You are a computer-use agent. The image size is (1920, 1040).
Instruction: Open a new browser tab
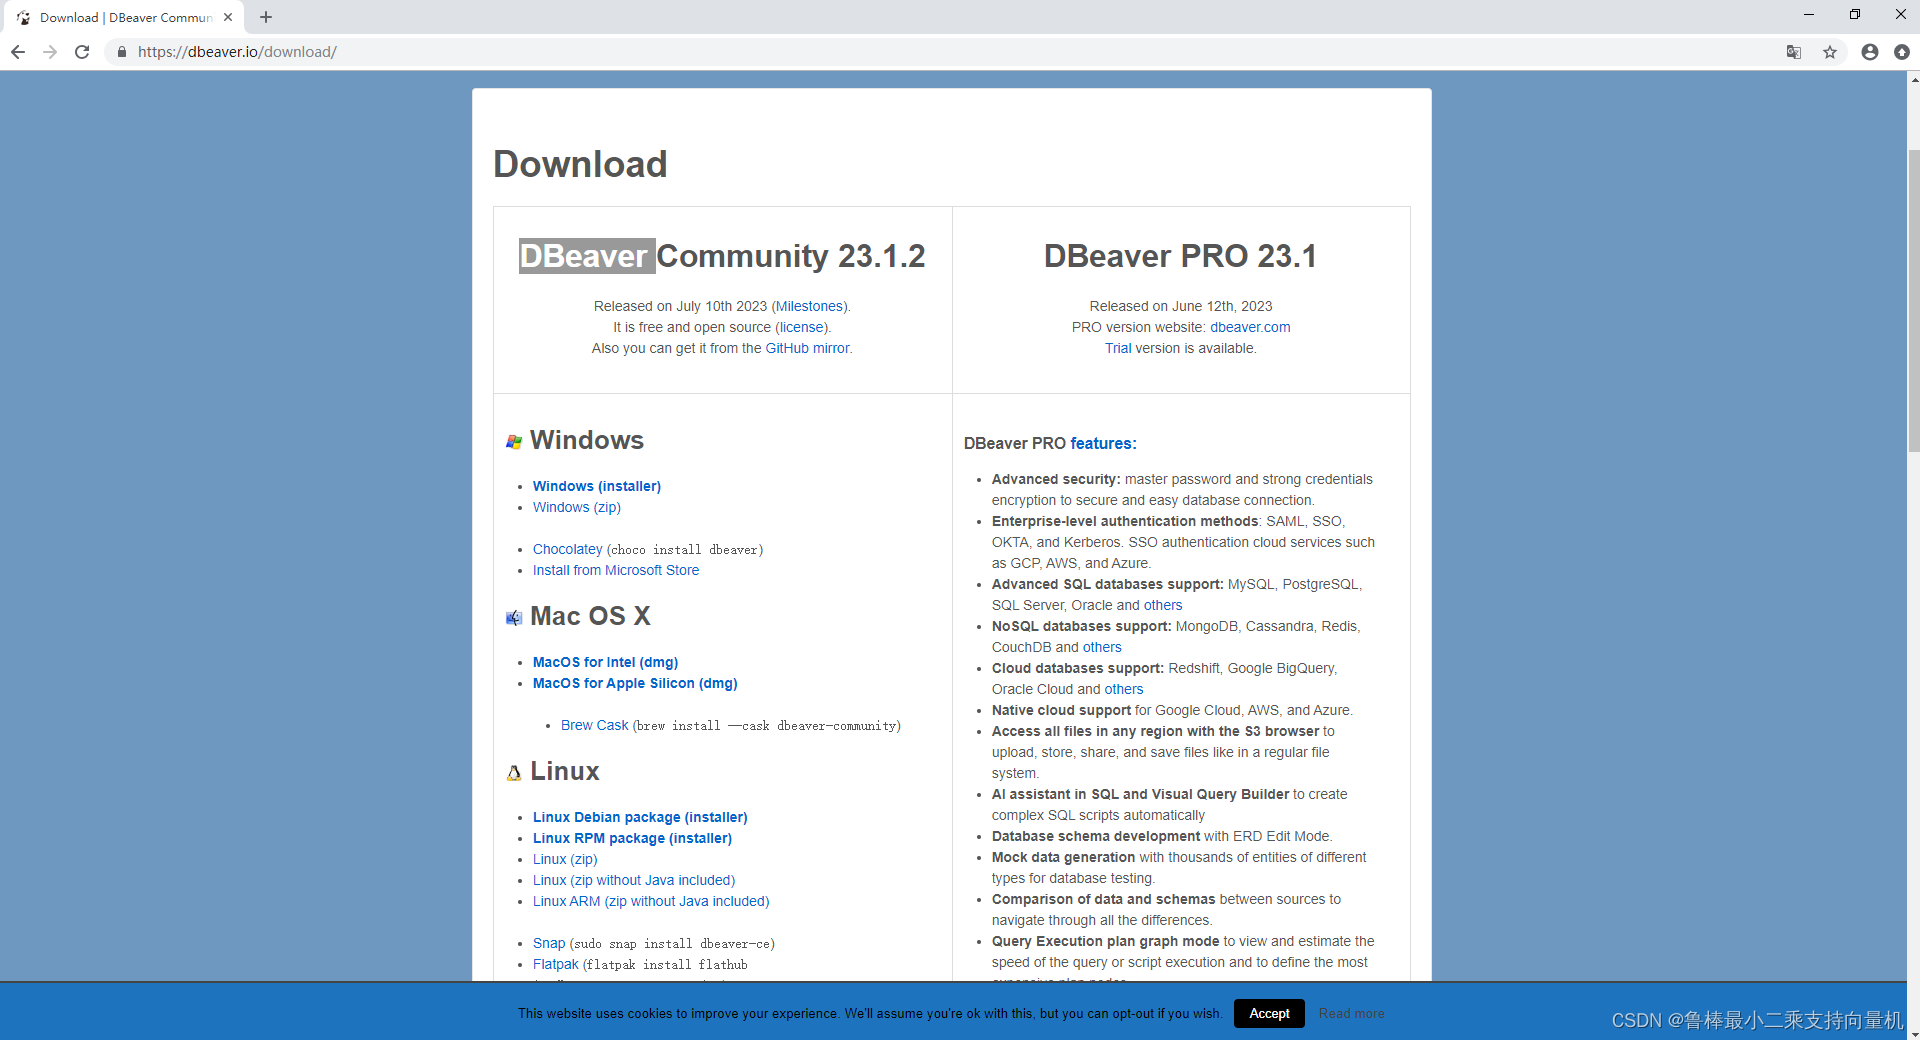click(x=266, y=17)
